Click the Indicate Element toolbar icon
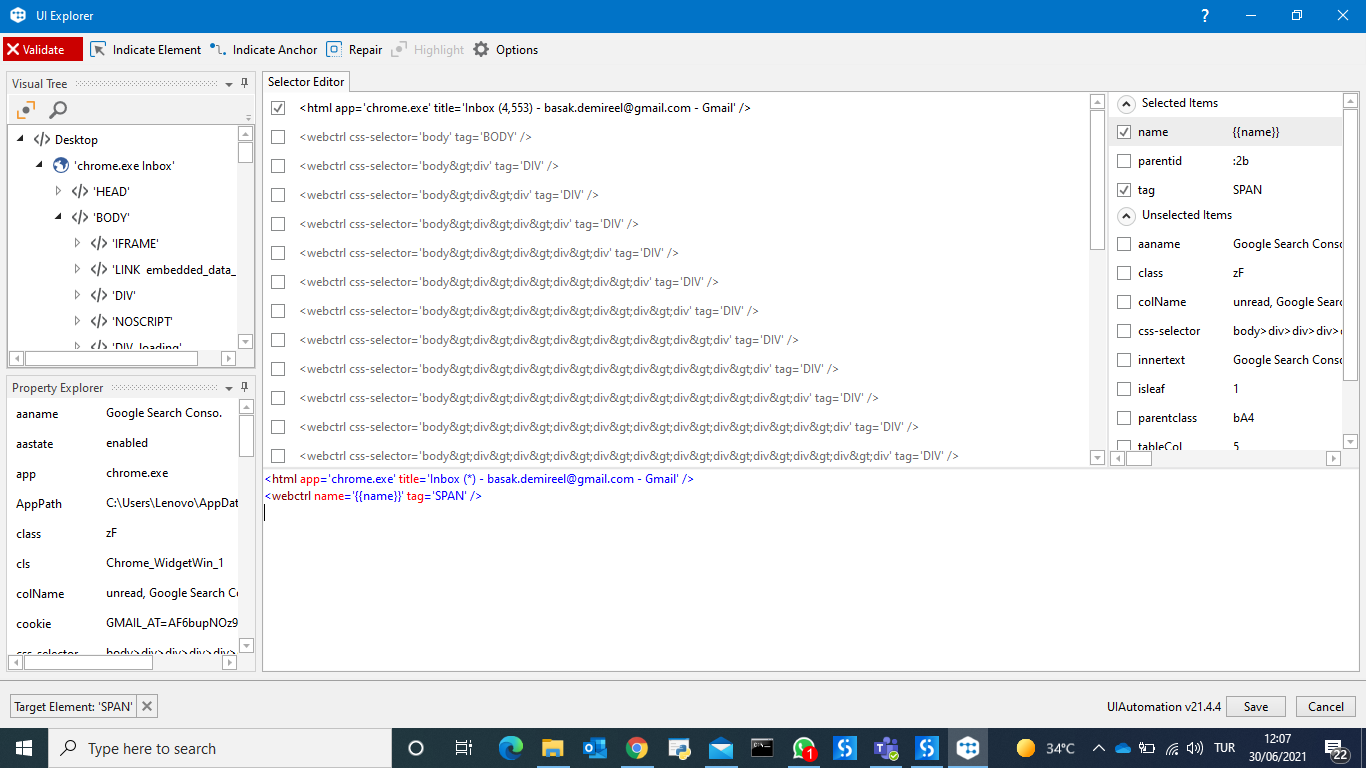The width and height of the screenshot is (1366, 768). tap(98, 49)
